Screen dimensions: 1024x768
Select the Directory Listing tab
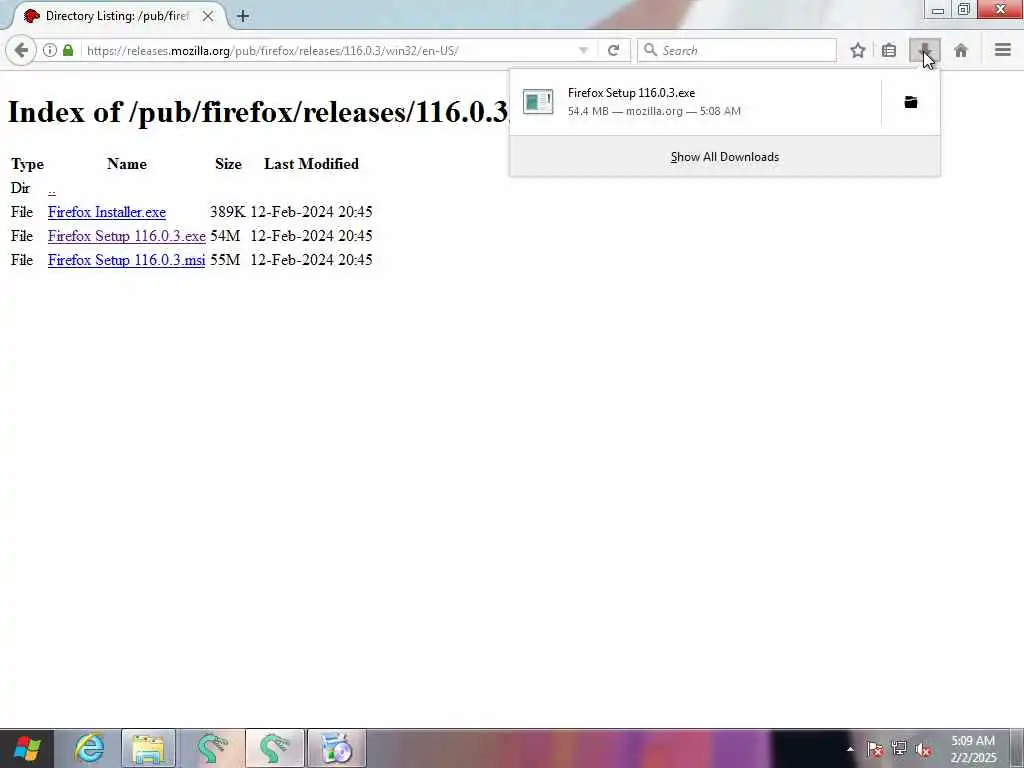click(x=116, y=16)
